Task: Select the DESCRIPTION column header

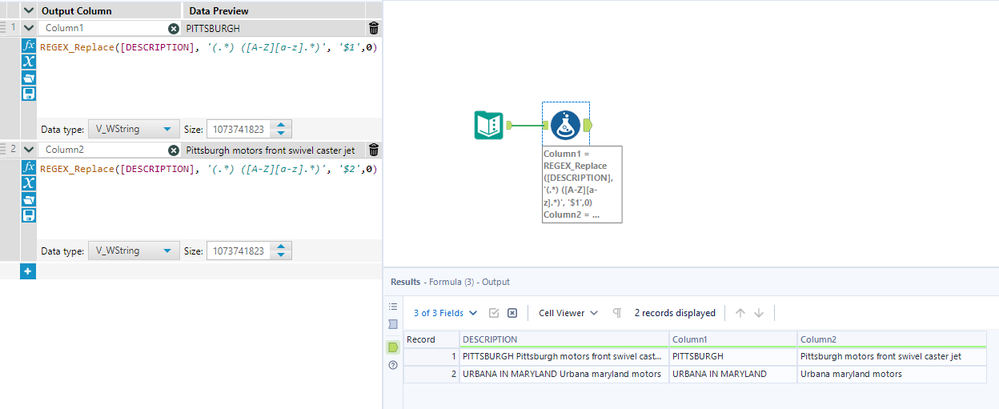Action: (x=564, y=340)
